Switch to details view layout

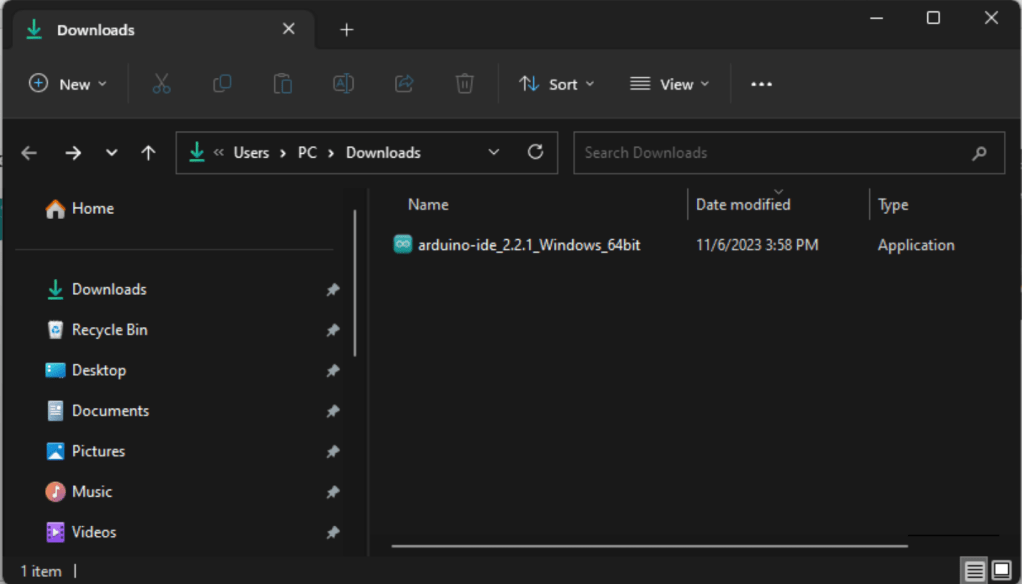coord(974,571)
